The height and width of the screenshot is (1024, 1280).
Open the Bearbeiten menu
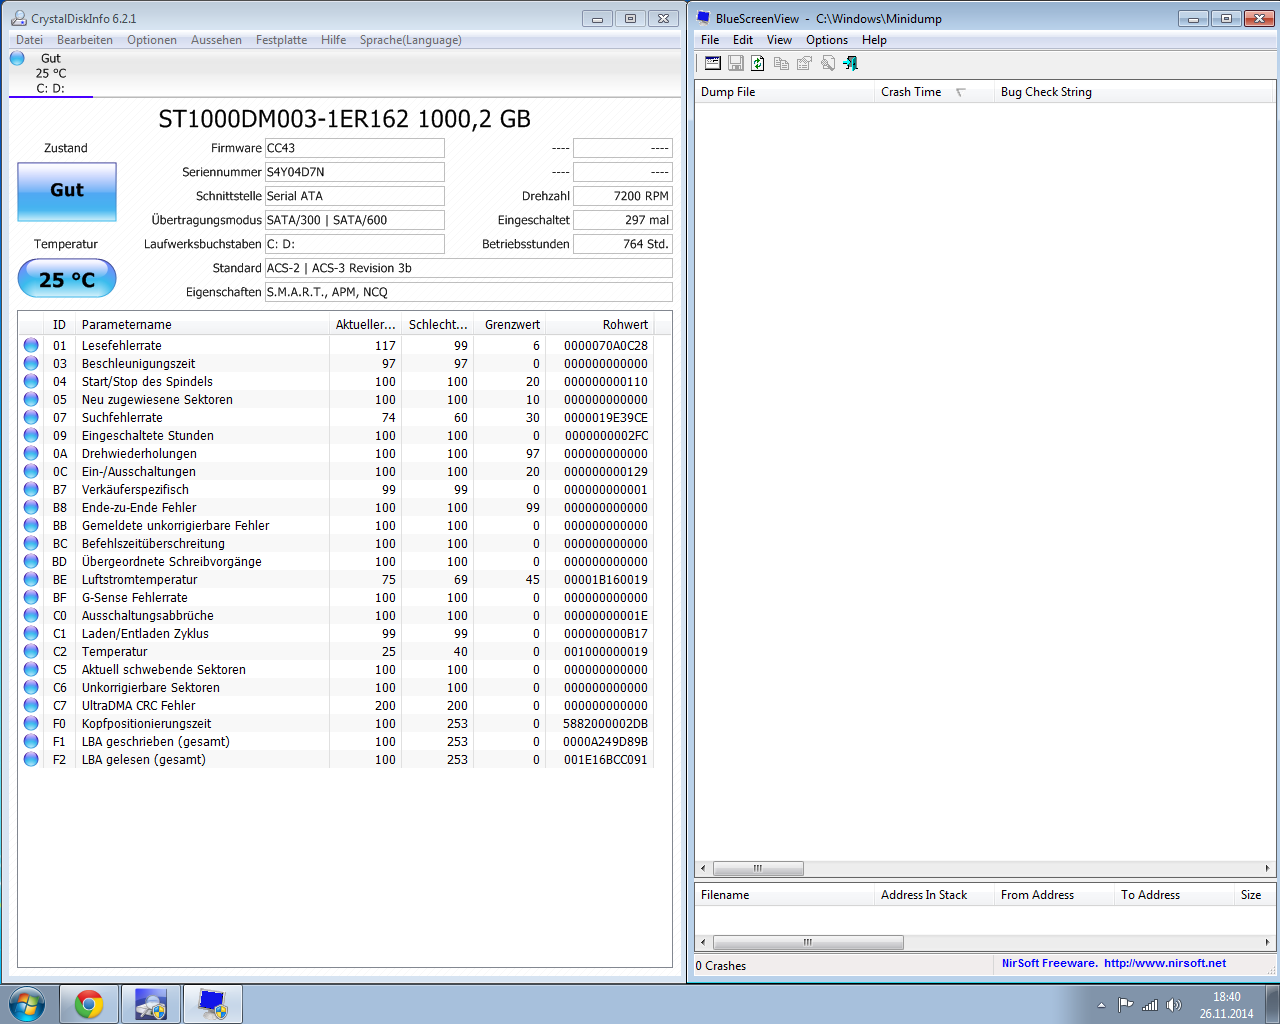pos(85,40)
